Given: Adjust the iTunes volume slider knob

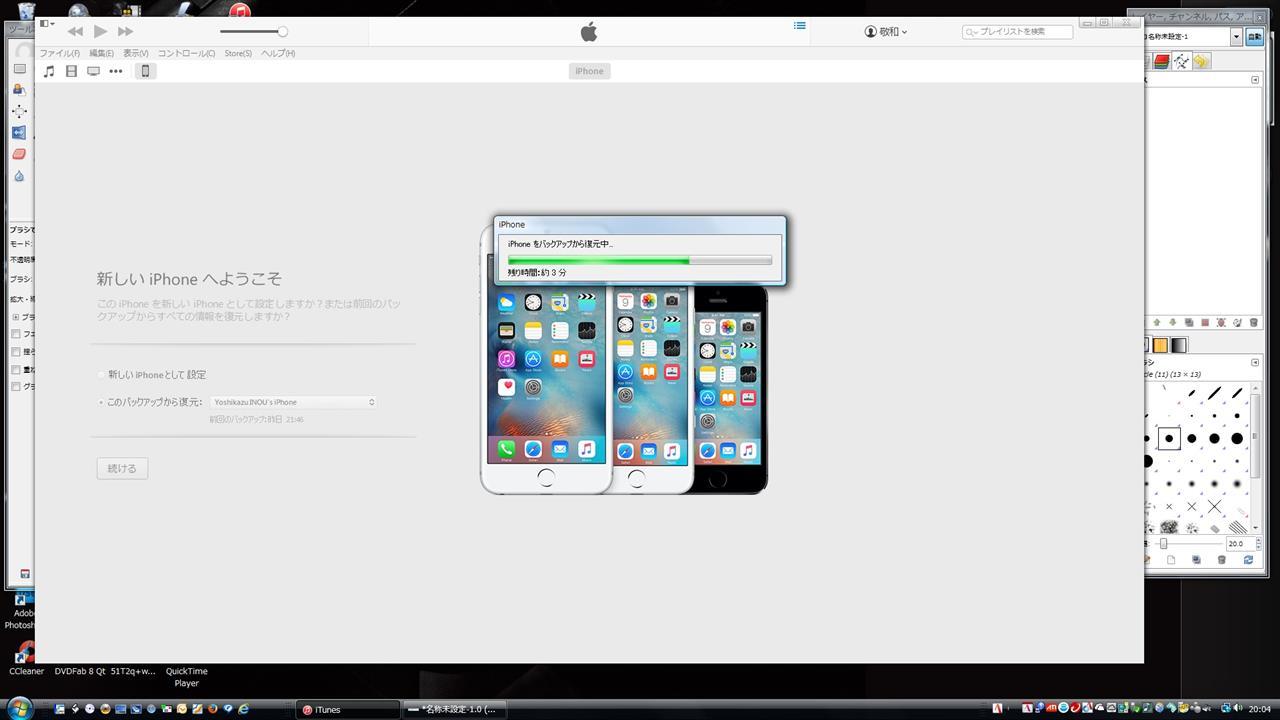Looking at the screenshot, I should click(x=283, y=32).
